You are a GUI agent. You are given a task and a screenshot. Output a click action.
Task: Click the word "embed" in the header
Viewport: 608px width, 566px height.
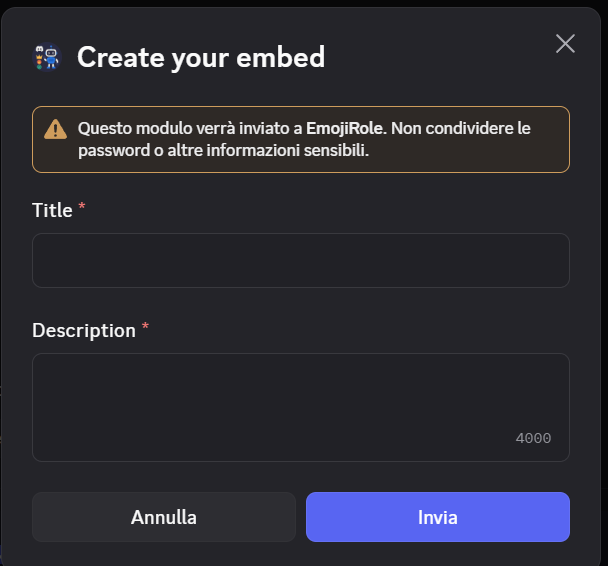(x=285, y=58)
